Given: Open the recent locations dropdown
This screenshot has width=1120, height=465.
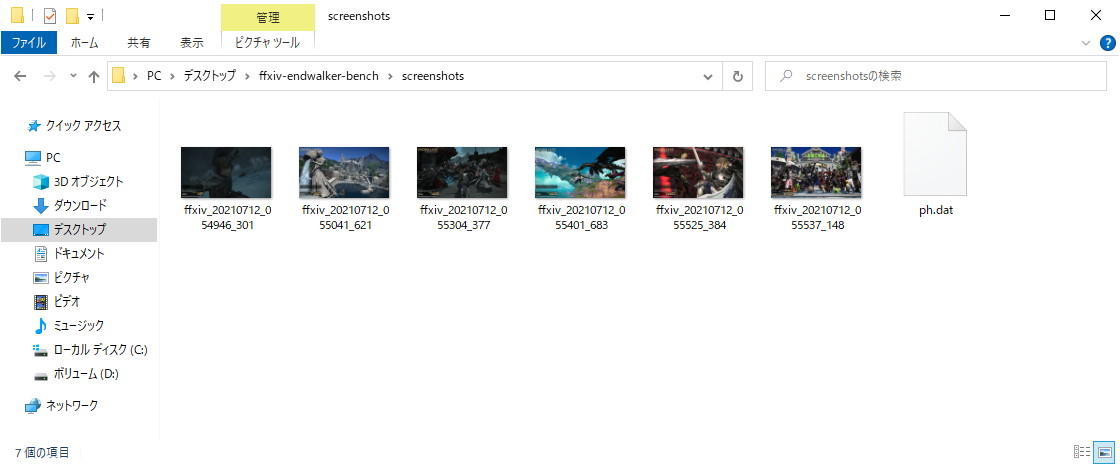Looking at the screenshot, I should pyautogui.click(x=73, y=76).
